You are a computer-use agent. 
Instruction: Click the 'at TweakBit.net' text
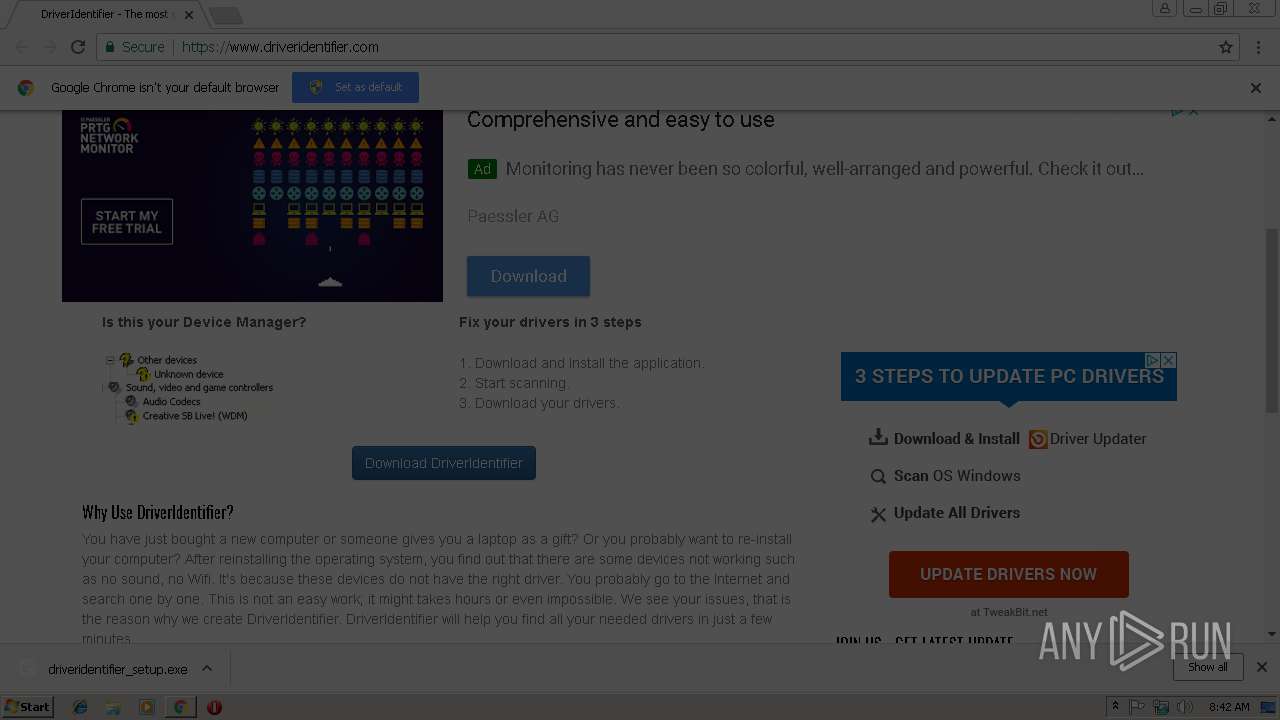[x=1009, y=612]
